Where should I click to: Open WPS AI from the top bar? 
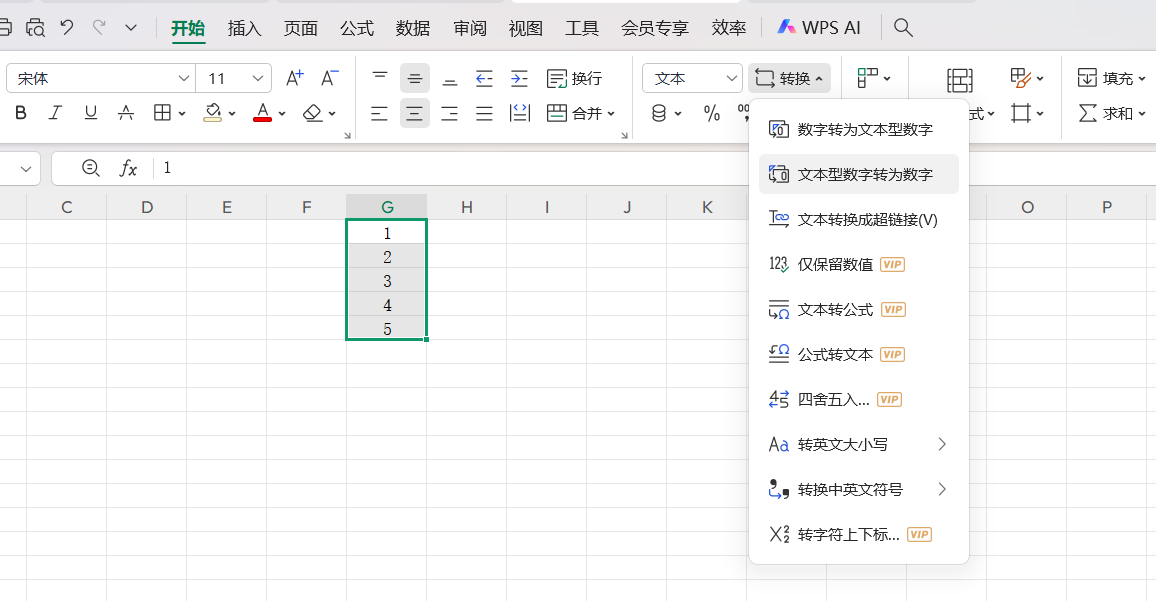click(x=819, y=27)
